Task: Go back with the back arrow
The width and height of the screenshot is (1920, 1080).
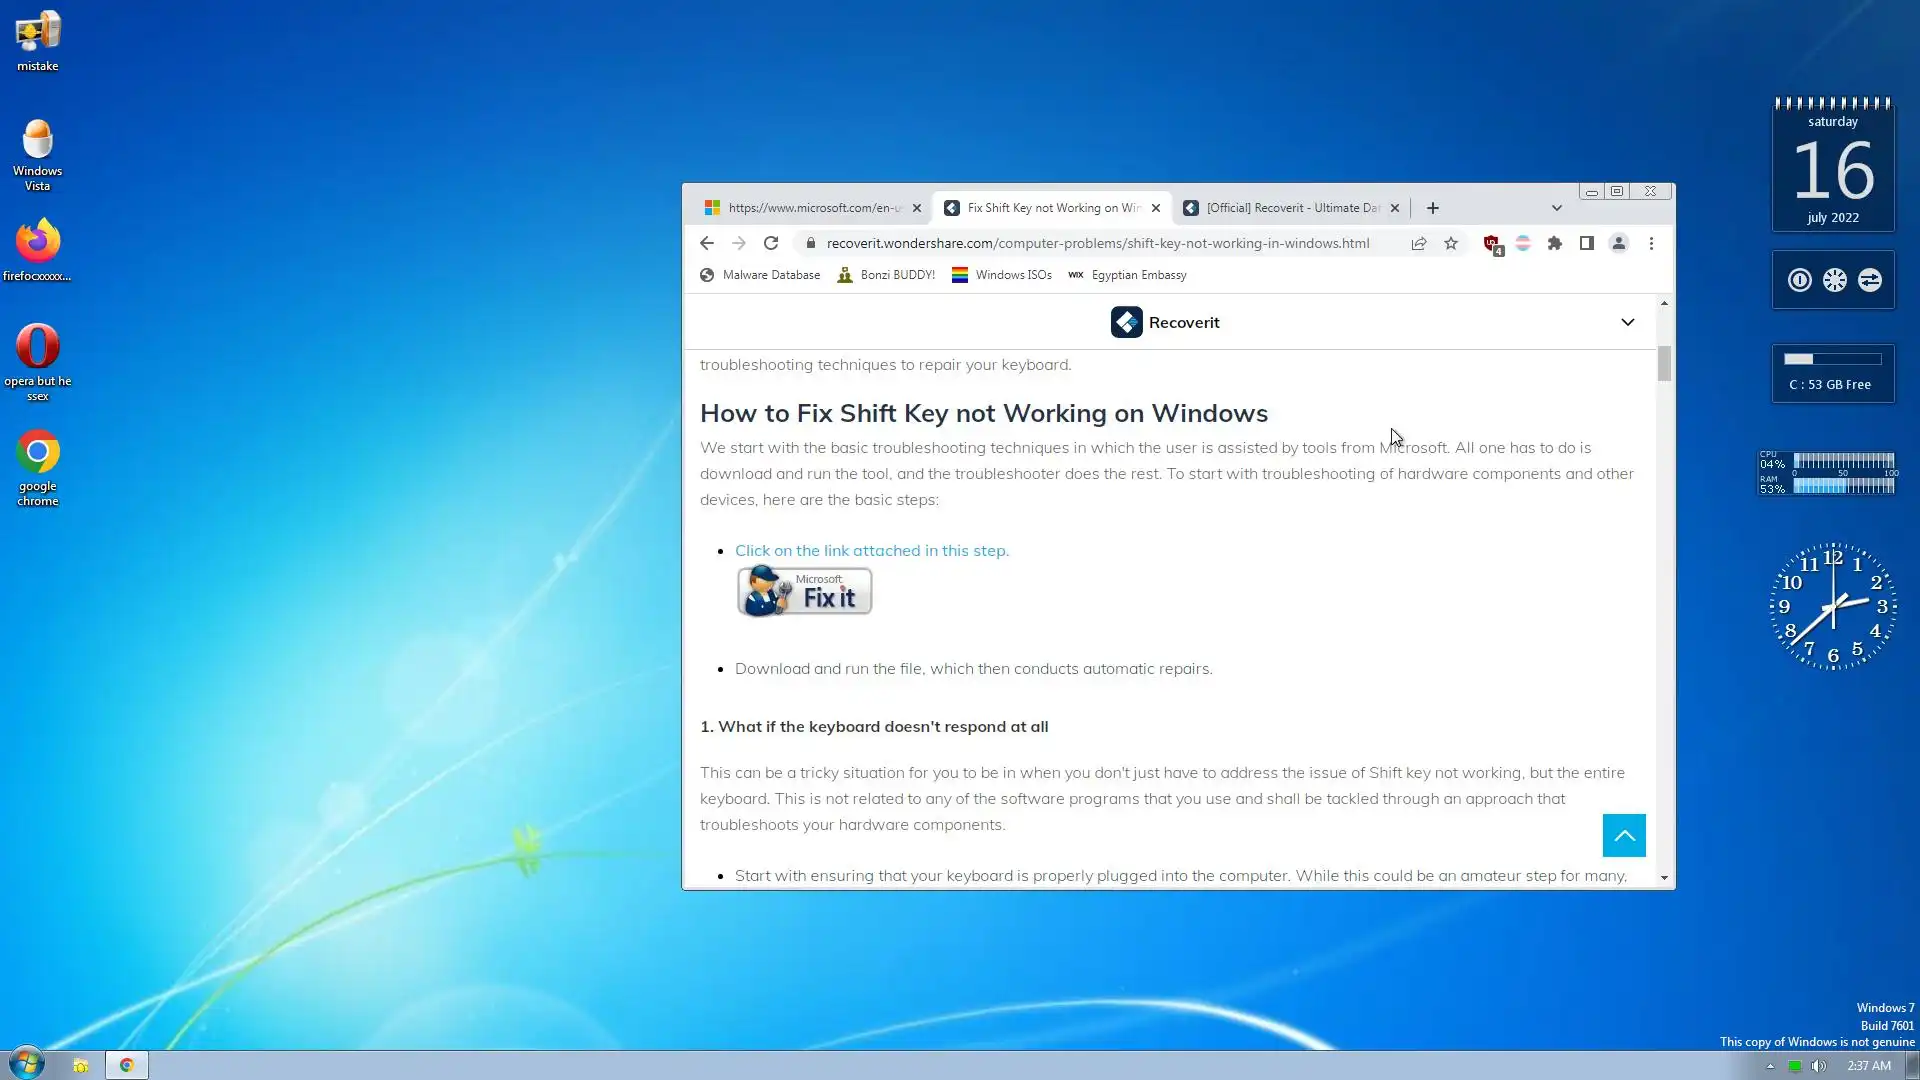Action: pos(706,243)
